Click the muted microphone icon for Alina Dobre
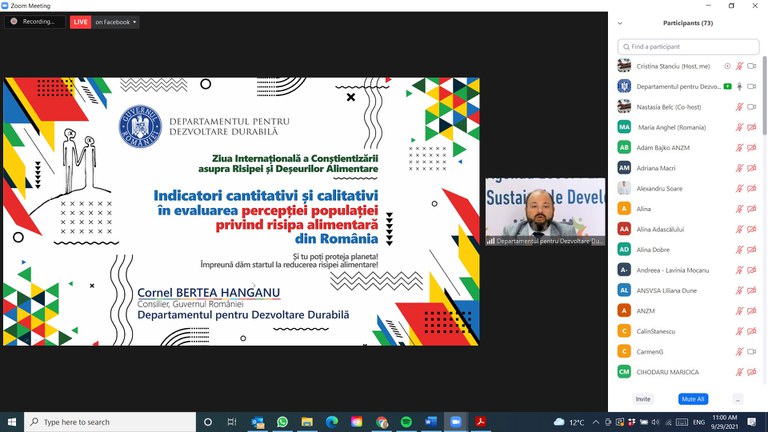 tap(740, 249)
